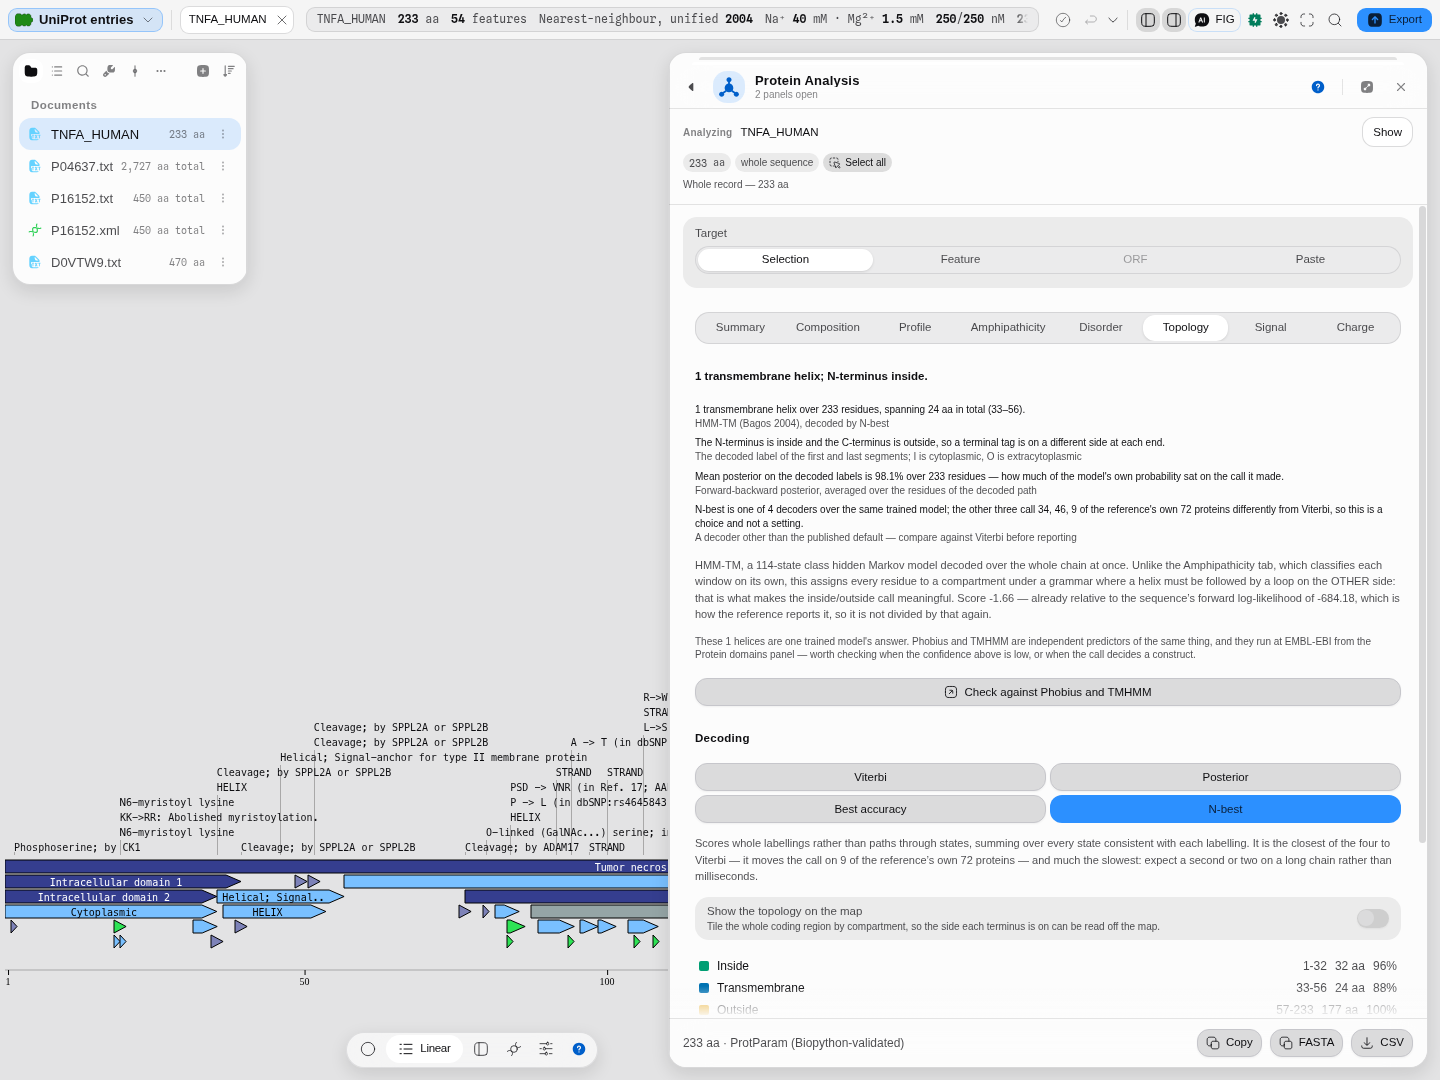1440x1080 pixels.
Task: Open the wrench tools icon in sidebar
Action: pos(109,71)
